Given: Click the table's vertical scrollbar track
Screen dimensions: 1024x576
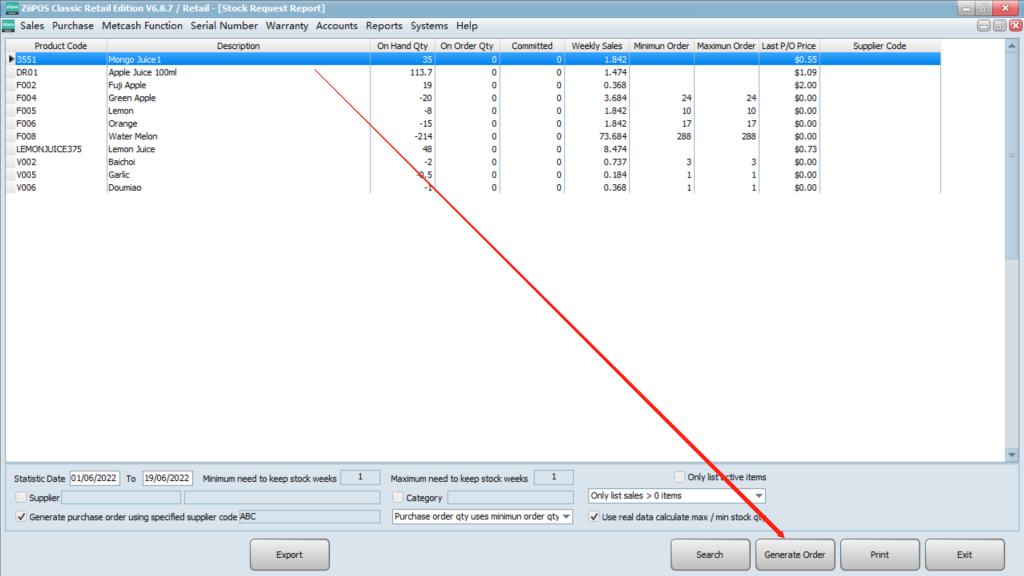Looking at the screenshot, I should [1011, 300].
